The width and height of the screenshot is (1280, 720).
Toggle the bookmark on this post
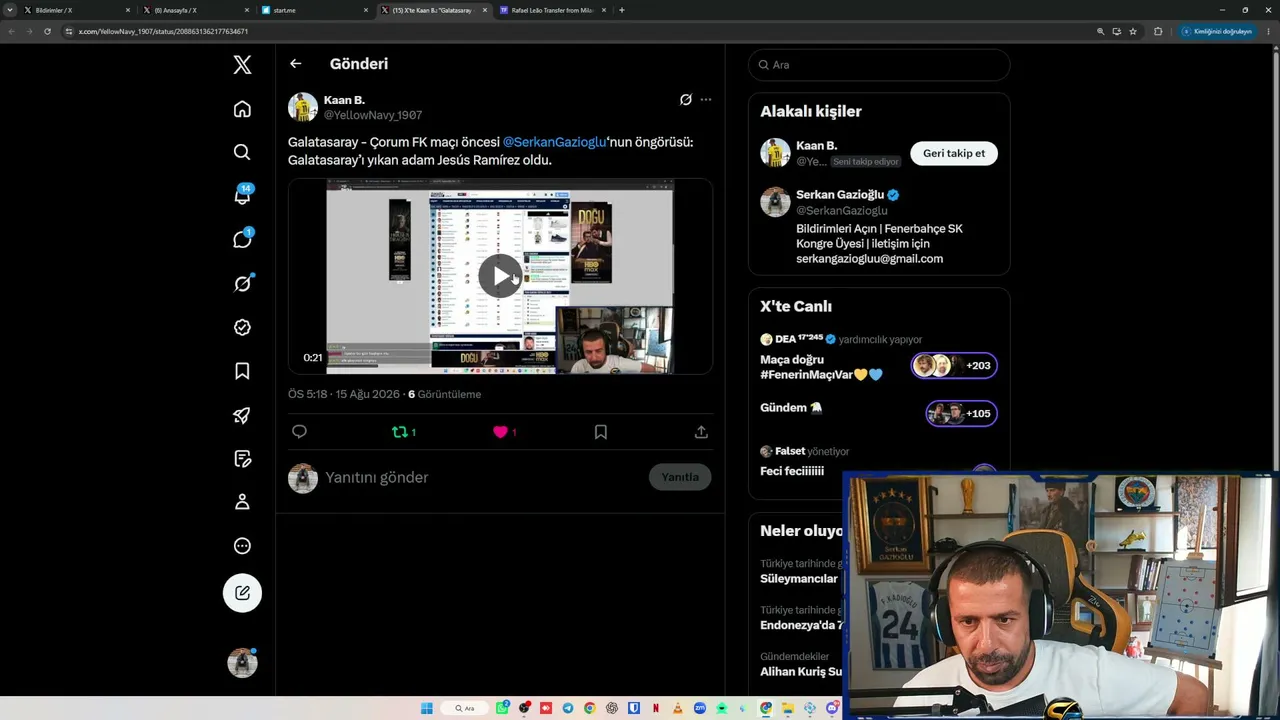tap(601, 432)
